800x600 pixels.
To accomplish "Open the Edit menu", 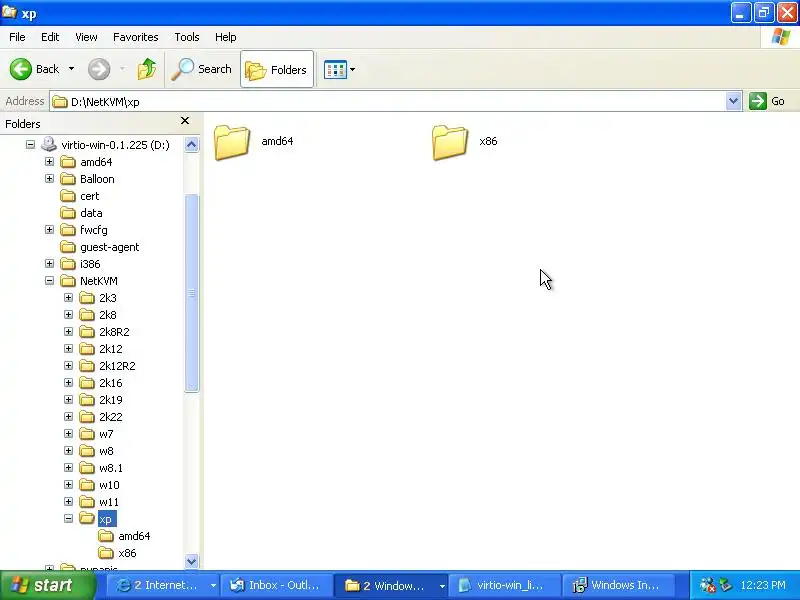I will [50, 37].
